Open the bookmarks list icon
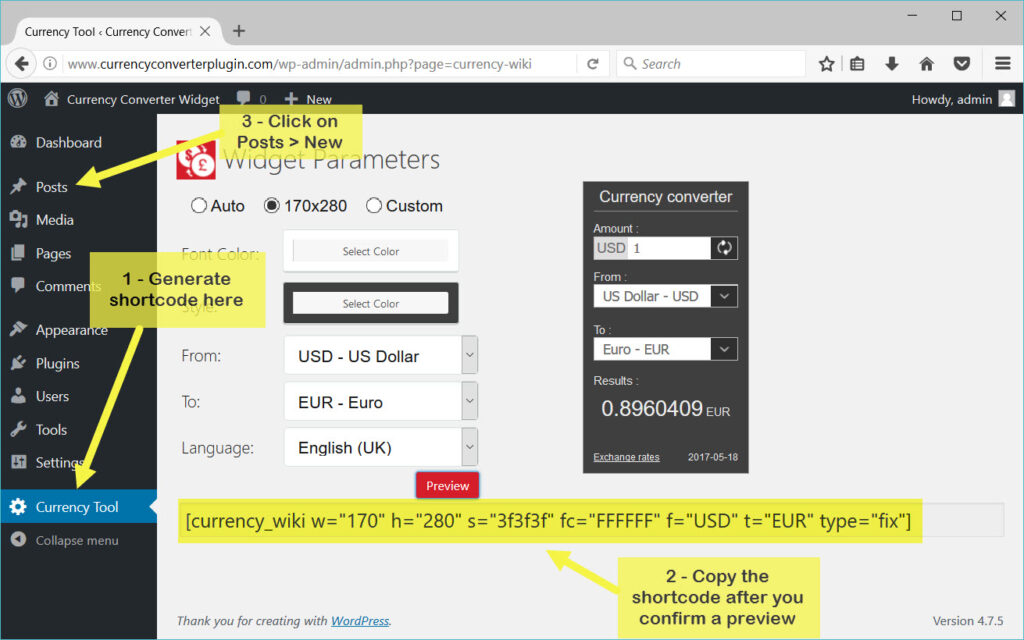 click(x=857, y=63)
